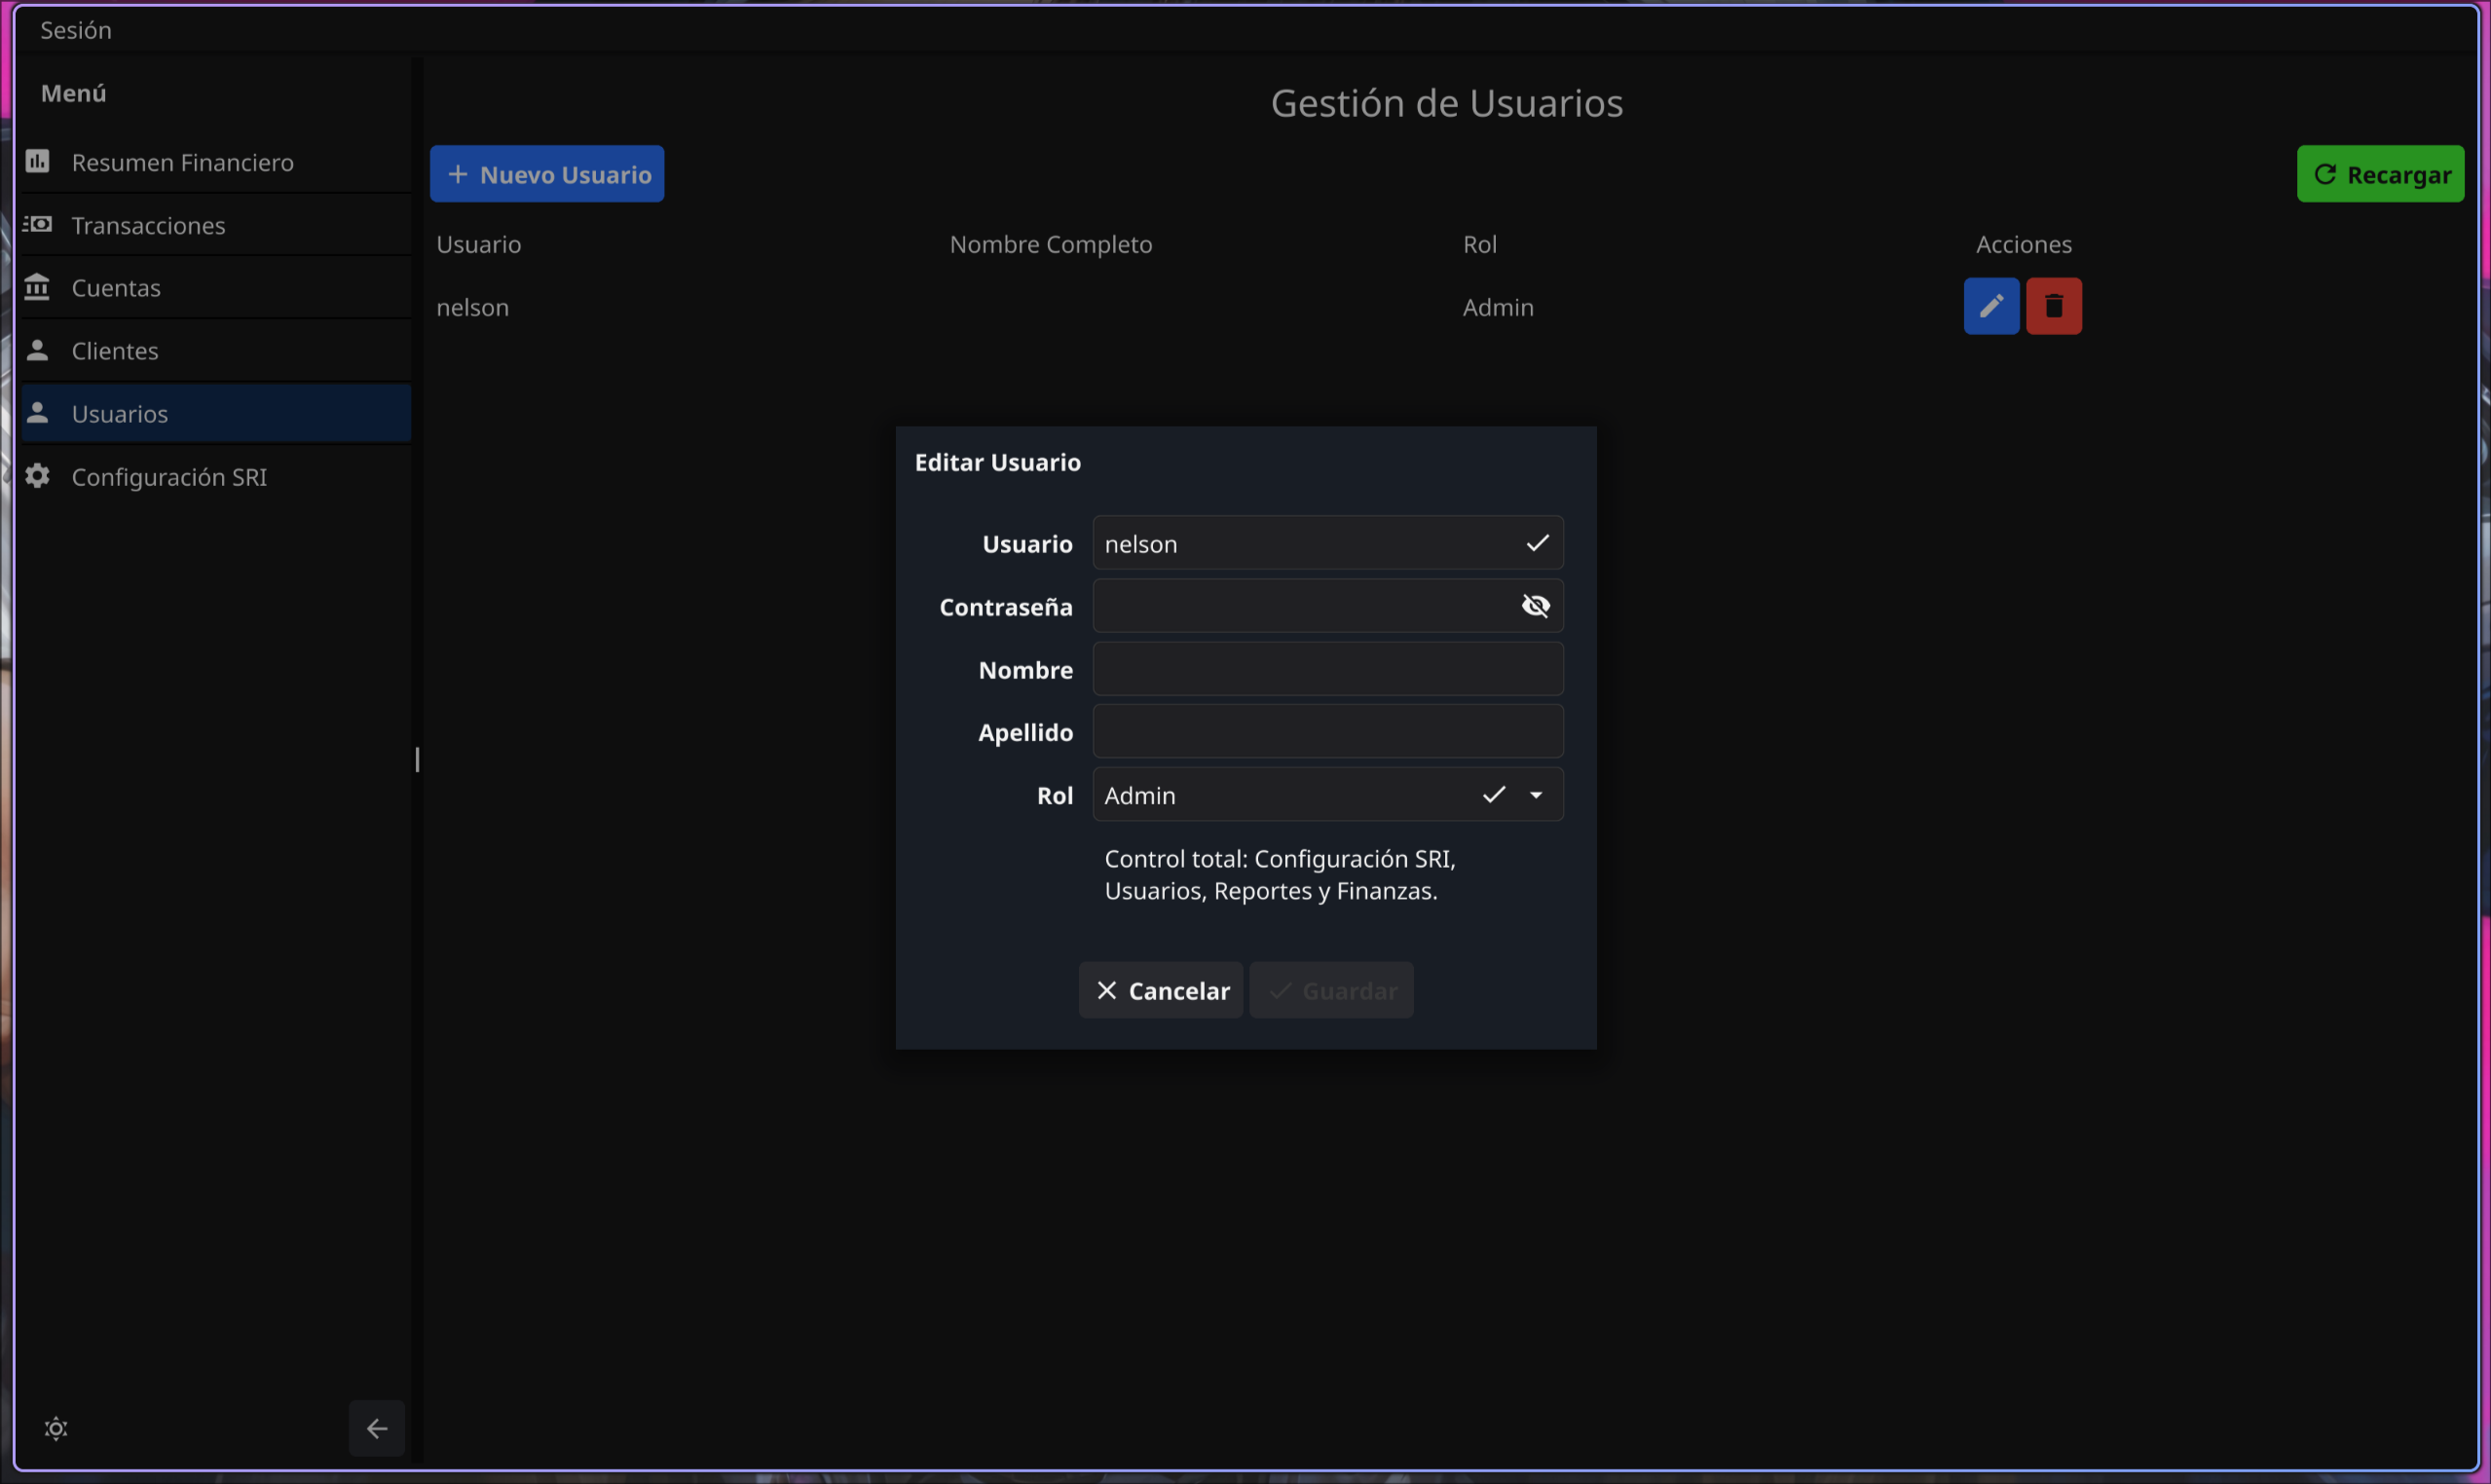Toggle password visibility eye icon
Screen dimensions: 2491x1484
tap(1535, 606)
